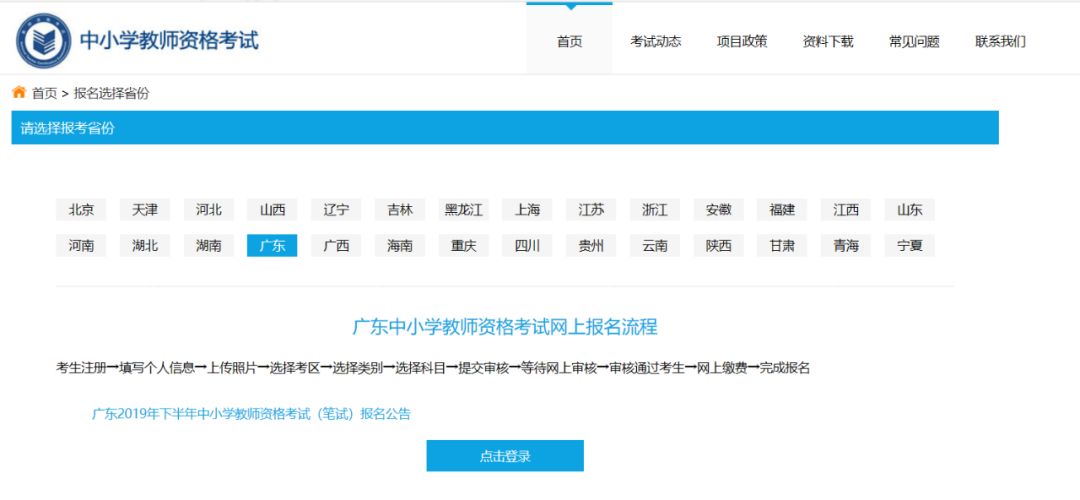1080x500 pixels.
Task: Click the orange home icon in breadcrumb
Action: coord(19,92)
